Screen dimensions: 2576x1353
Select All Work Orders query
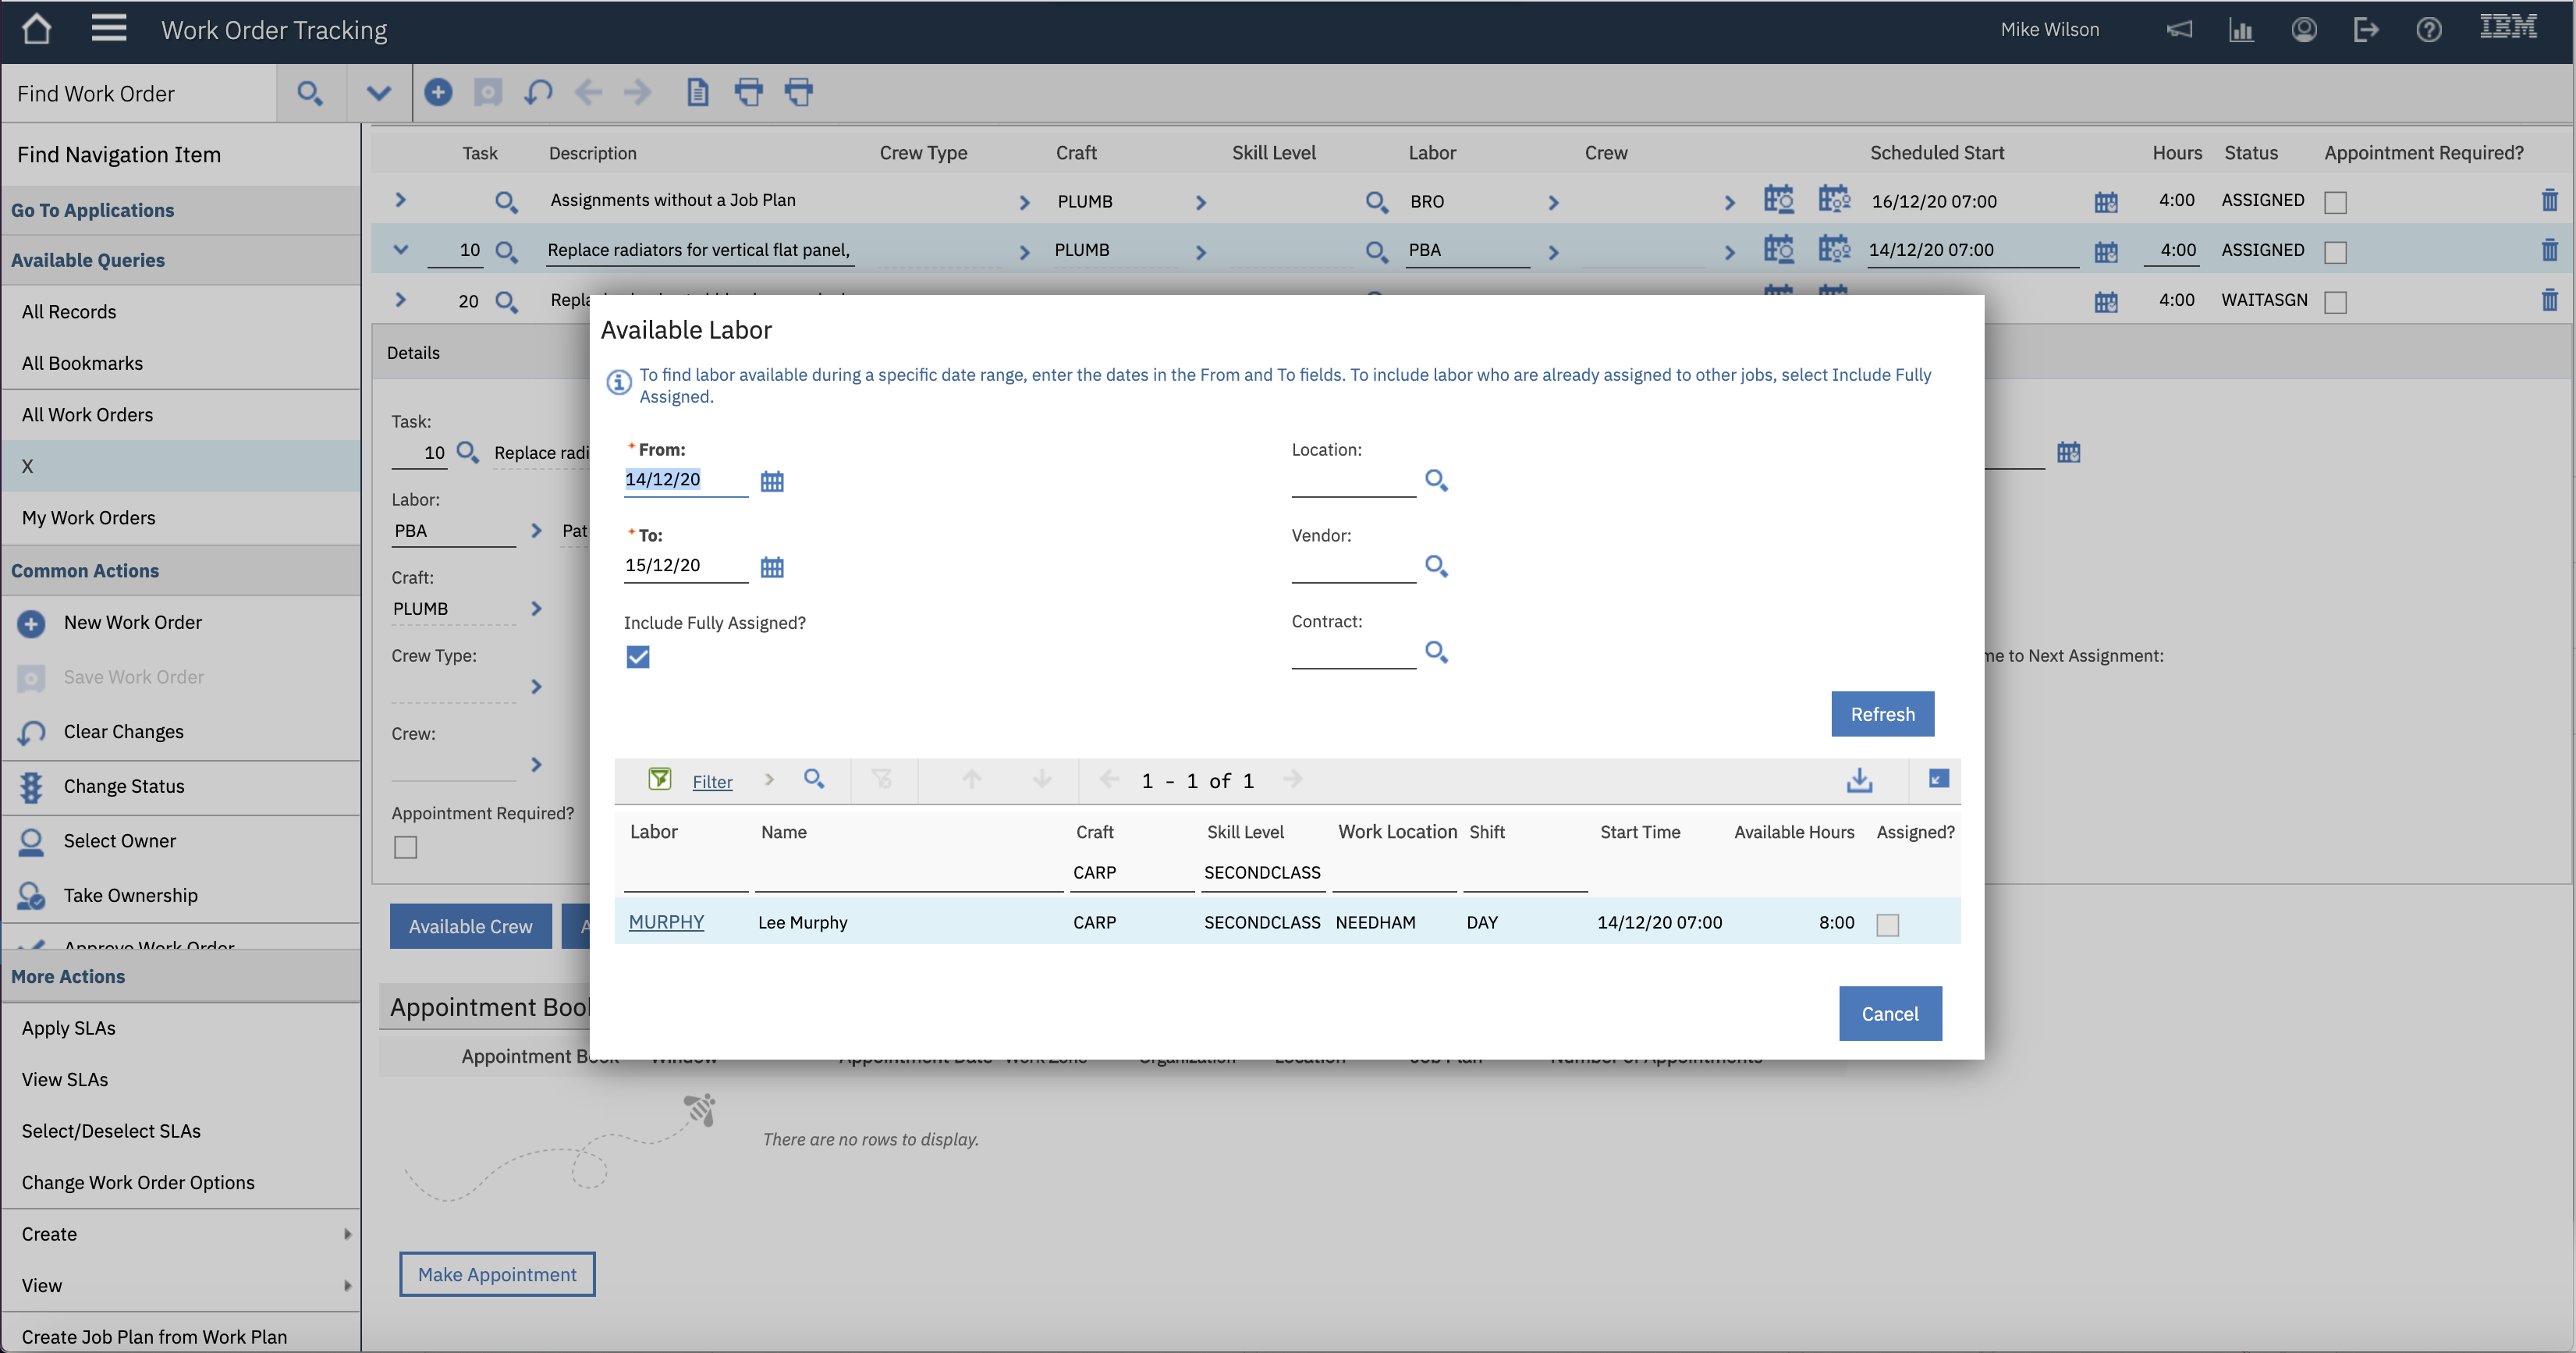click(87, 414)
